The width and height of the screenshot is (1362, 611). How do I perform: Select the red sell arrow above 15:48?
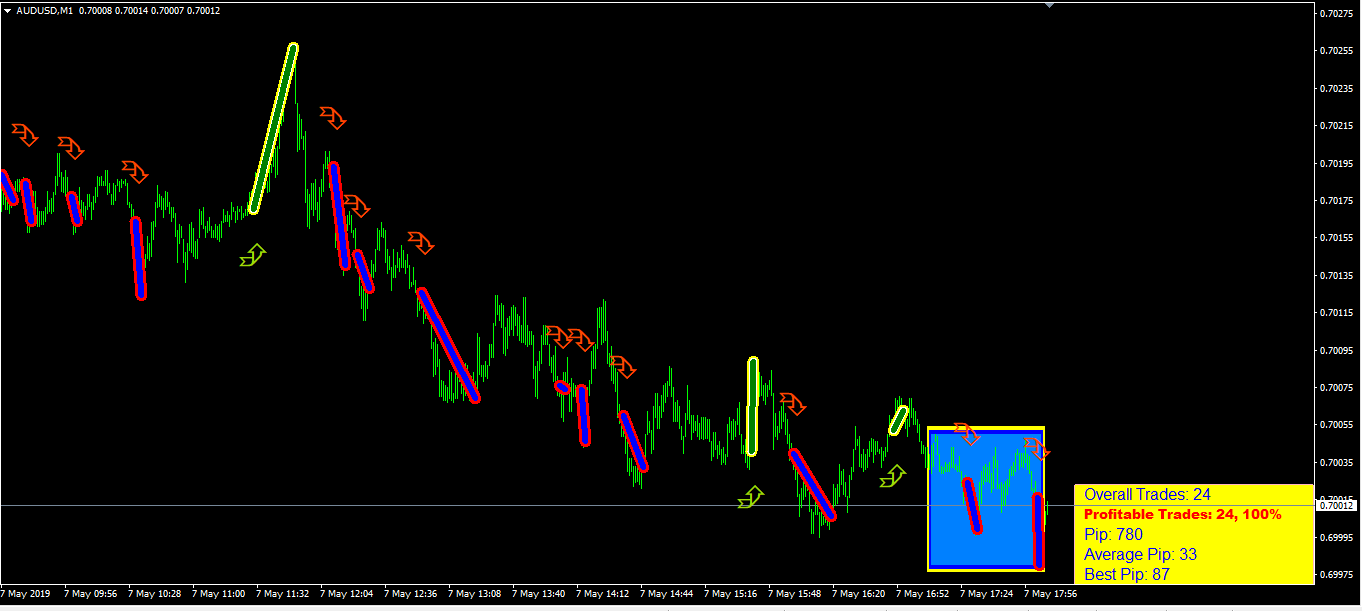coord(793,404)
